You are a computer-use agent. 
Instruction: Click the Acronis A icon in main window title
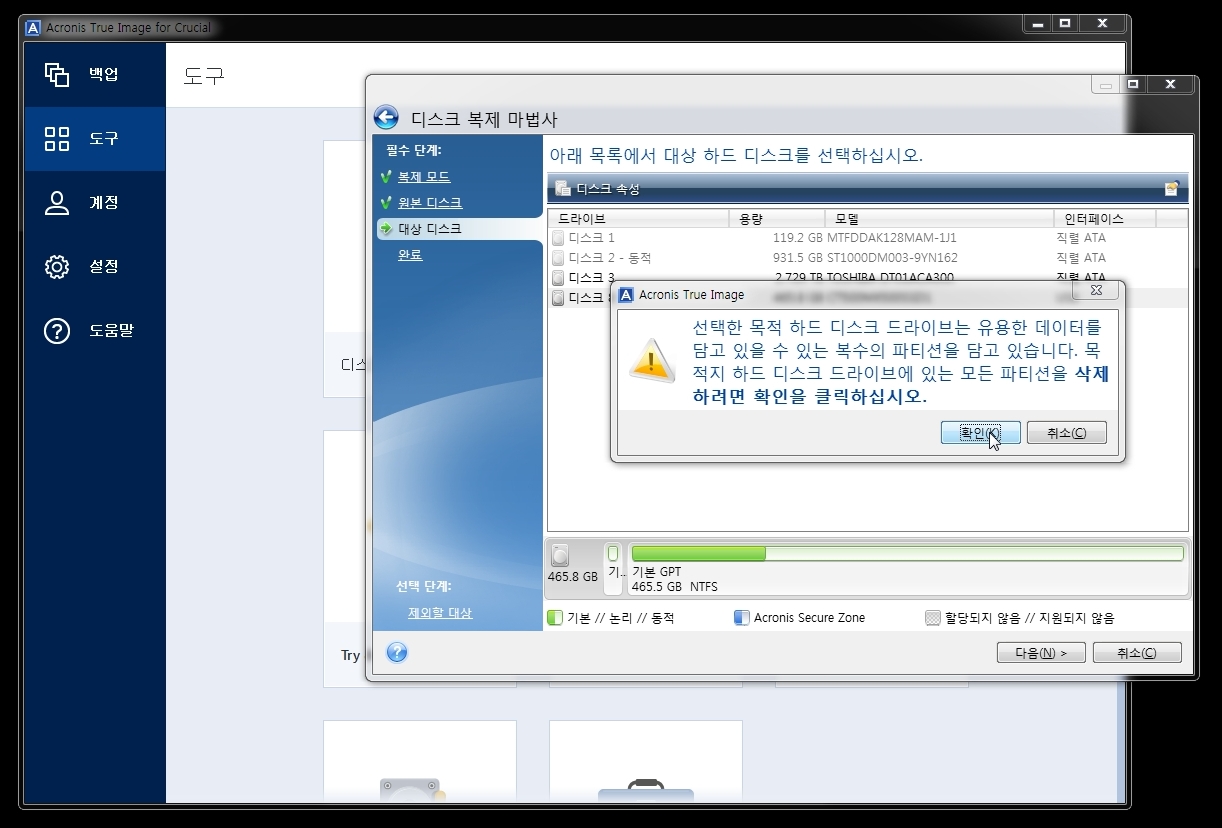34,27
